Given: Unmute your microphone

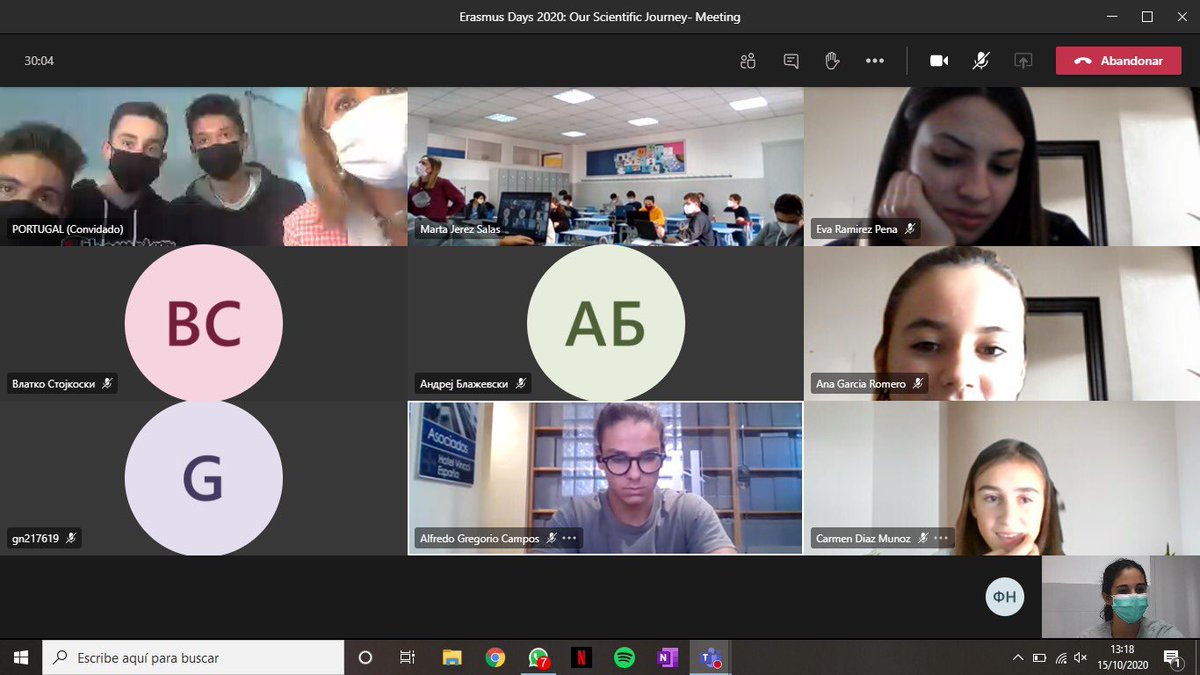Looking at the screenshot, I should (981, 61).
